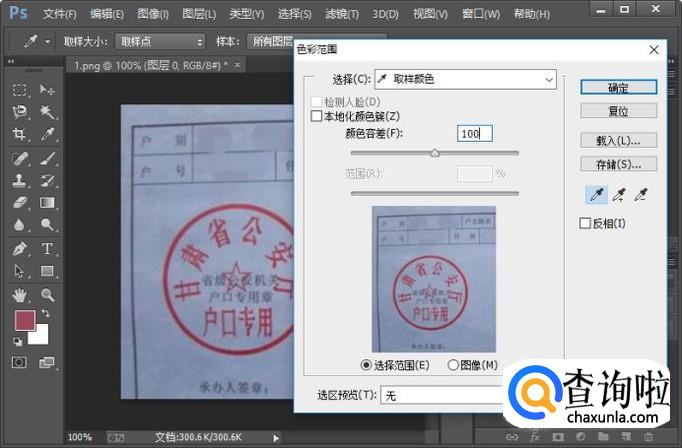Select the Clone Stamp tool

(x=19, y=181)
